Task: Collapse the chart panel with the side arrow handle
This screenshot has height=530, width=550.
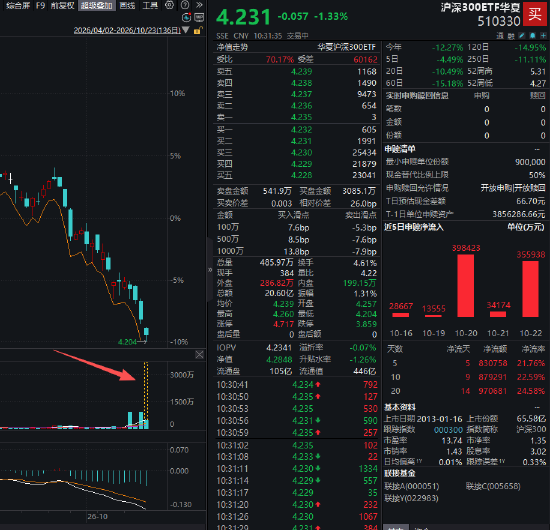Action: tap(210, 270)
